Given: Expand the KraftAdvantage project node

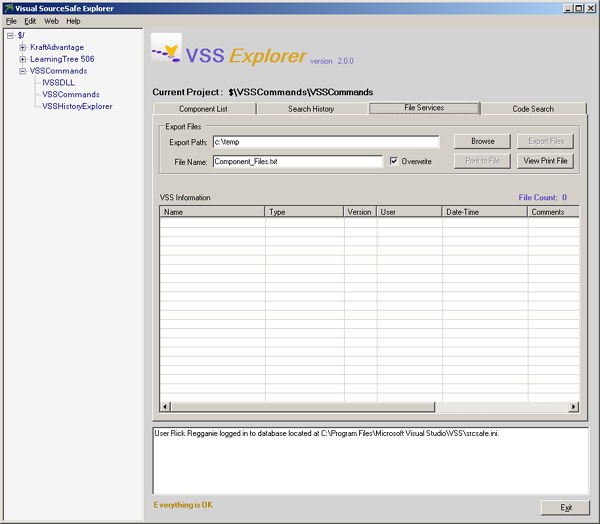Looking at the screenshot, I should click(x=23, y=47).
